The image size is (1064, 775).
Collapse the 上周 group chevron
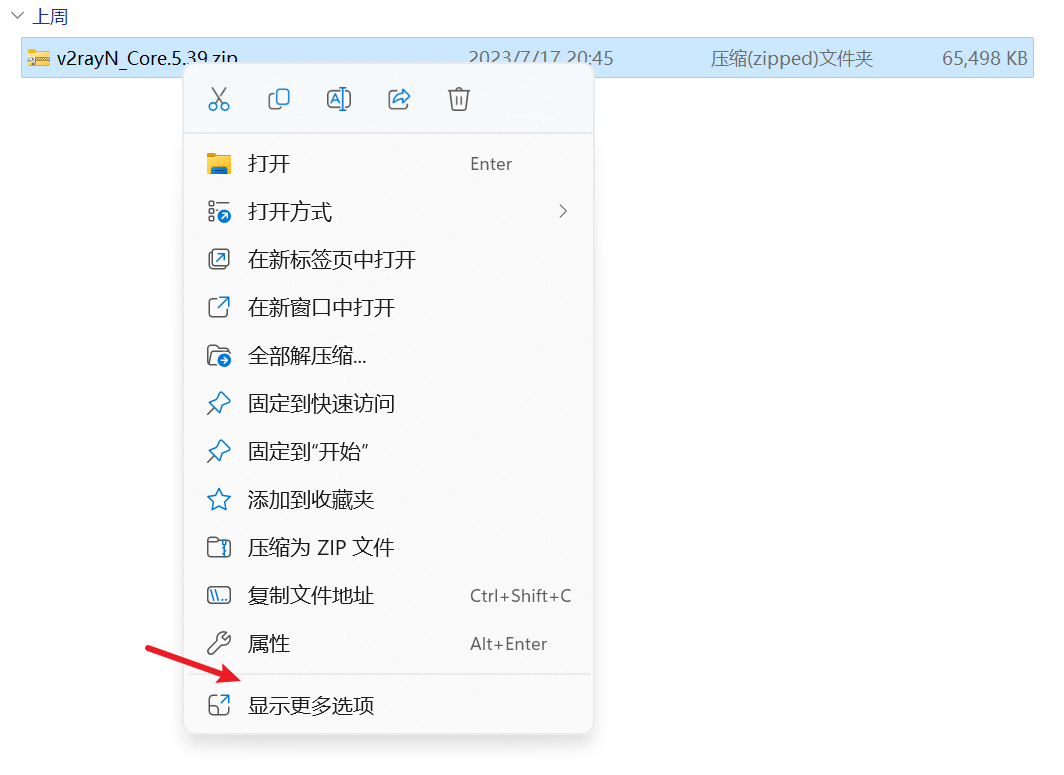pos(18,15)
